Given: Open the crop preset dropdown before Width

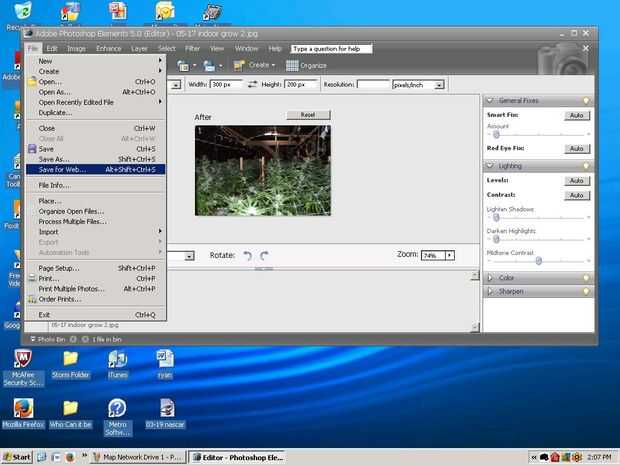Looking at the screenshot, I should [x=176, y=85].
